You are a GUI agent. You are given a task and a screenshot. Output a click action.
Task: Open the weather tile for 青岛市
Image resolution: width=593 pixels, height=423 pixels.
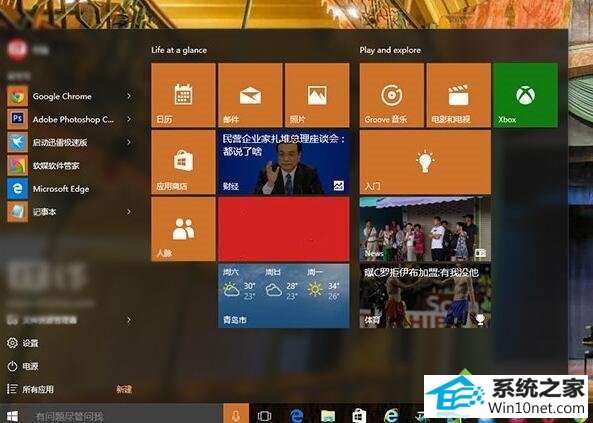click(284, 296)
